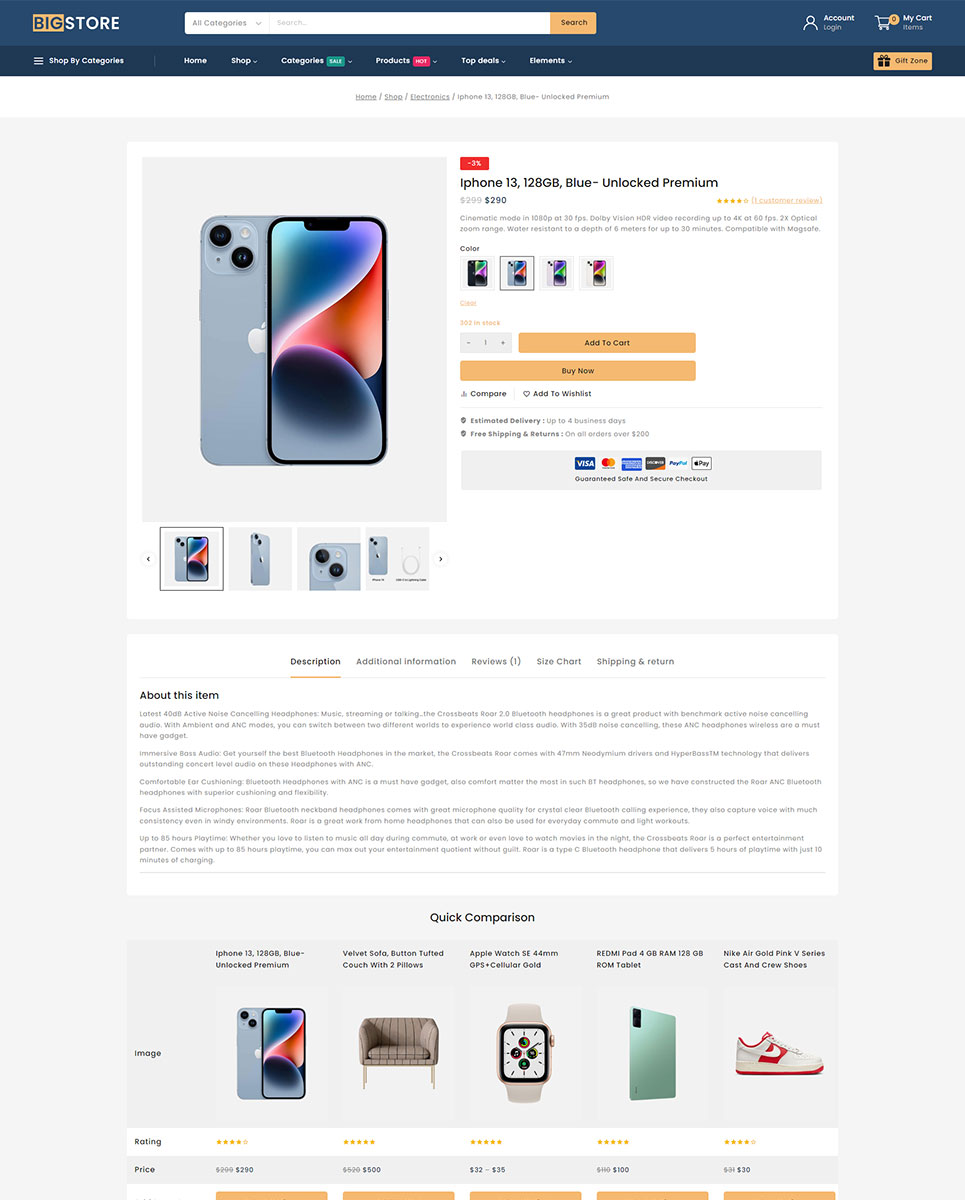
Task: Click the Add To Cart button
Action: point(607,343)
